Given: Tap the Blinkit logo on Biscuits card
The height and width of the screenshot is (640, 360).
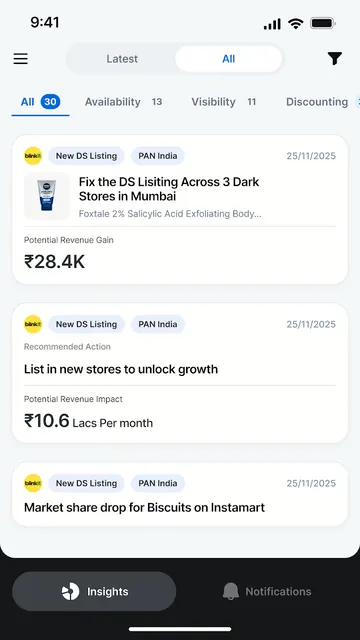Looking at the screenshot, I should [x=33, y=483].
